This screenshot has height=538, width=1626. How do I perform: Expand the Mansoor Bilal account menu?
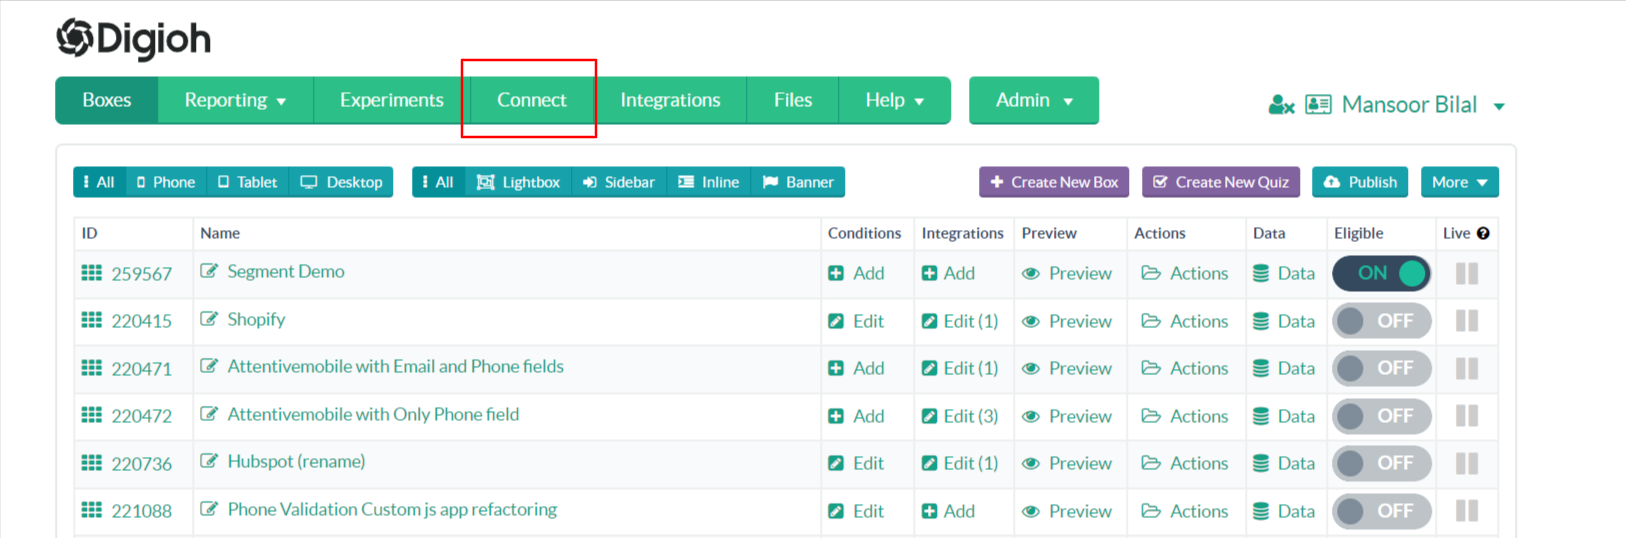(1423, 105)
